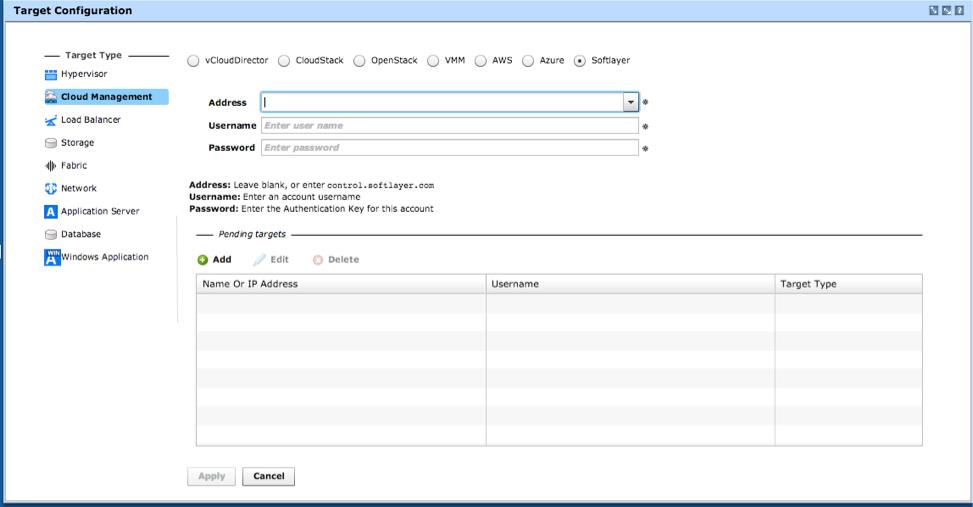This screenshot has width=973, height=507.
Task: Choose the OpenStack radio option
Action: (360, 61)
